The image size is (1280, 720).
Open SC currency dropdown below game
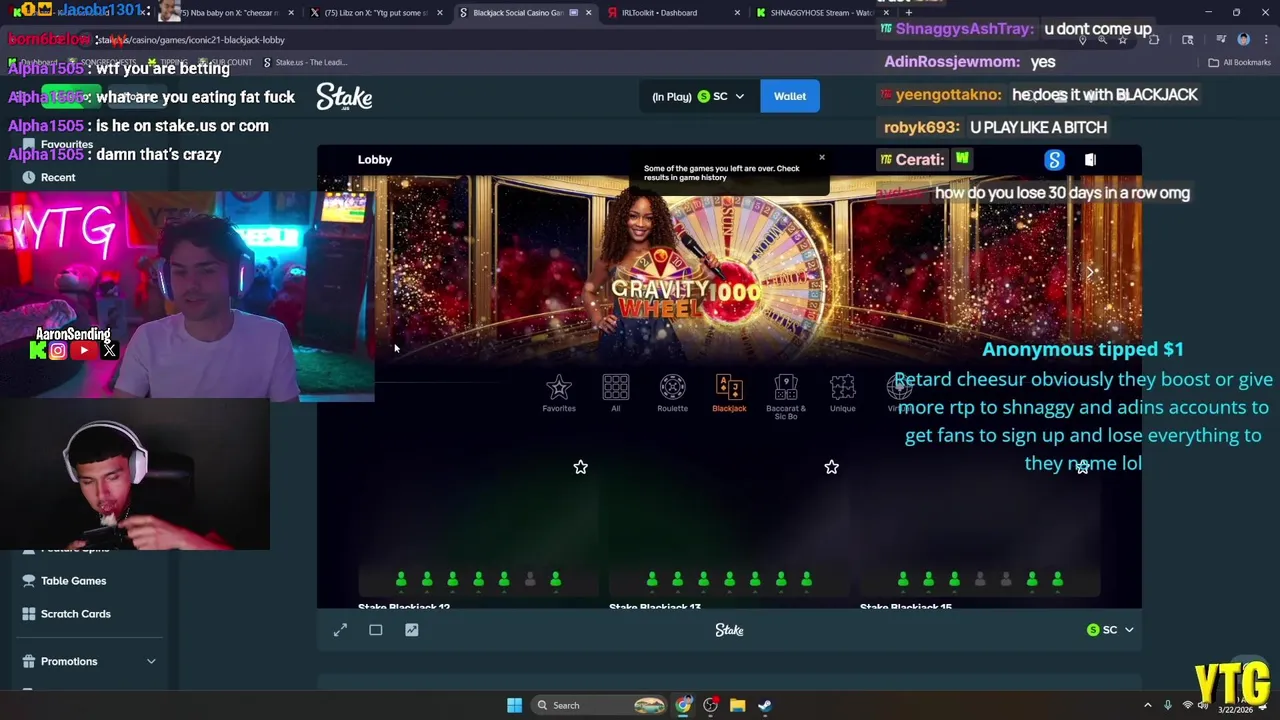(1110, 630)
